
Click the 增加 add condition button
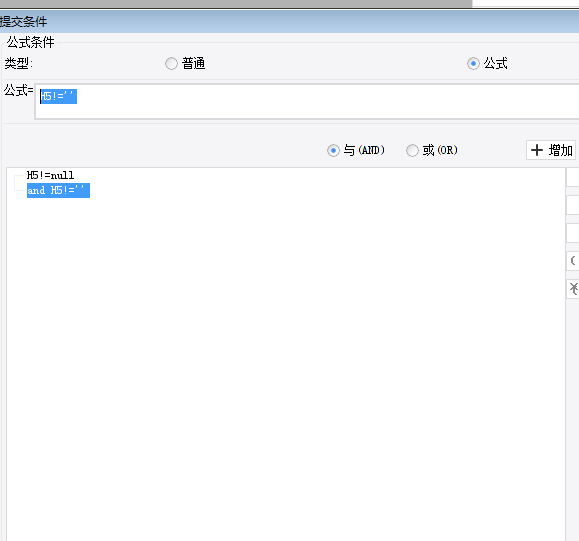[551, 150]
